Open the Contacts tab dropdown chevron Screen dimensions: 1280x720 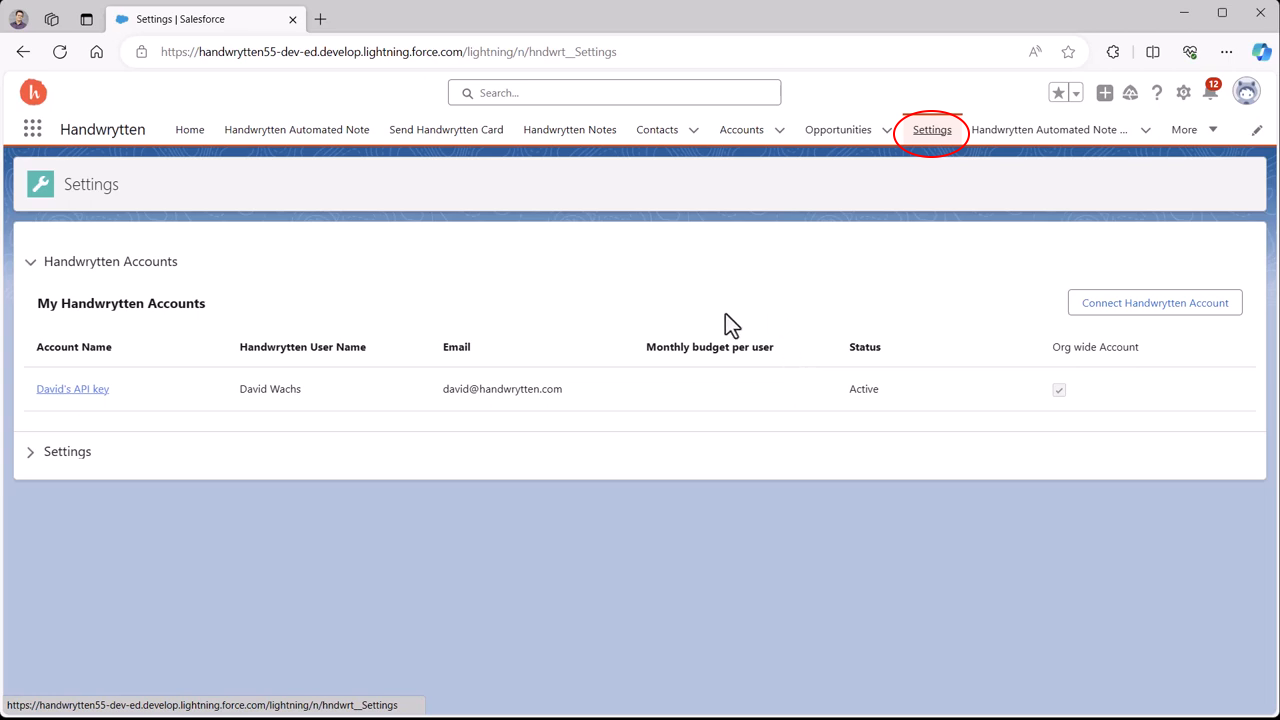[693, 130]
